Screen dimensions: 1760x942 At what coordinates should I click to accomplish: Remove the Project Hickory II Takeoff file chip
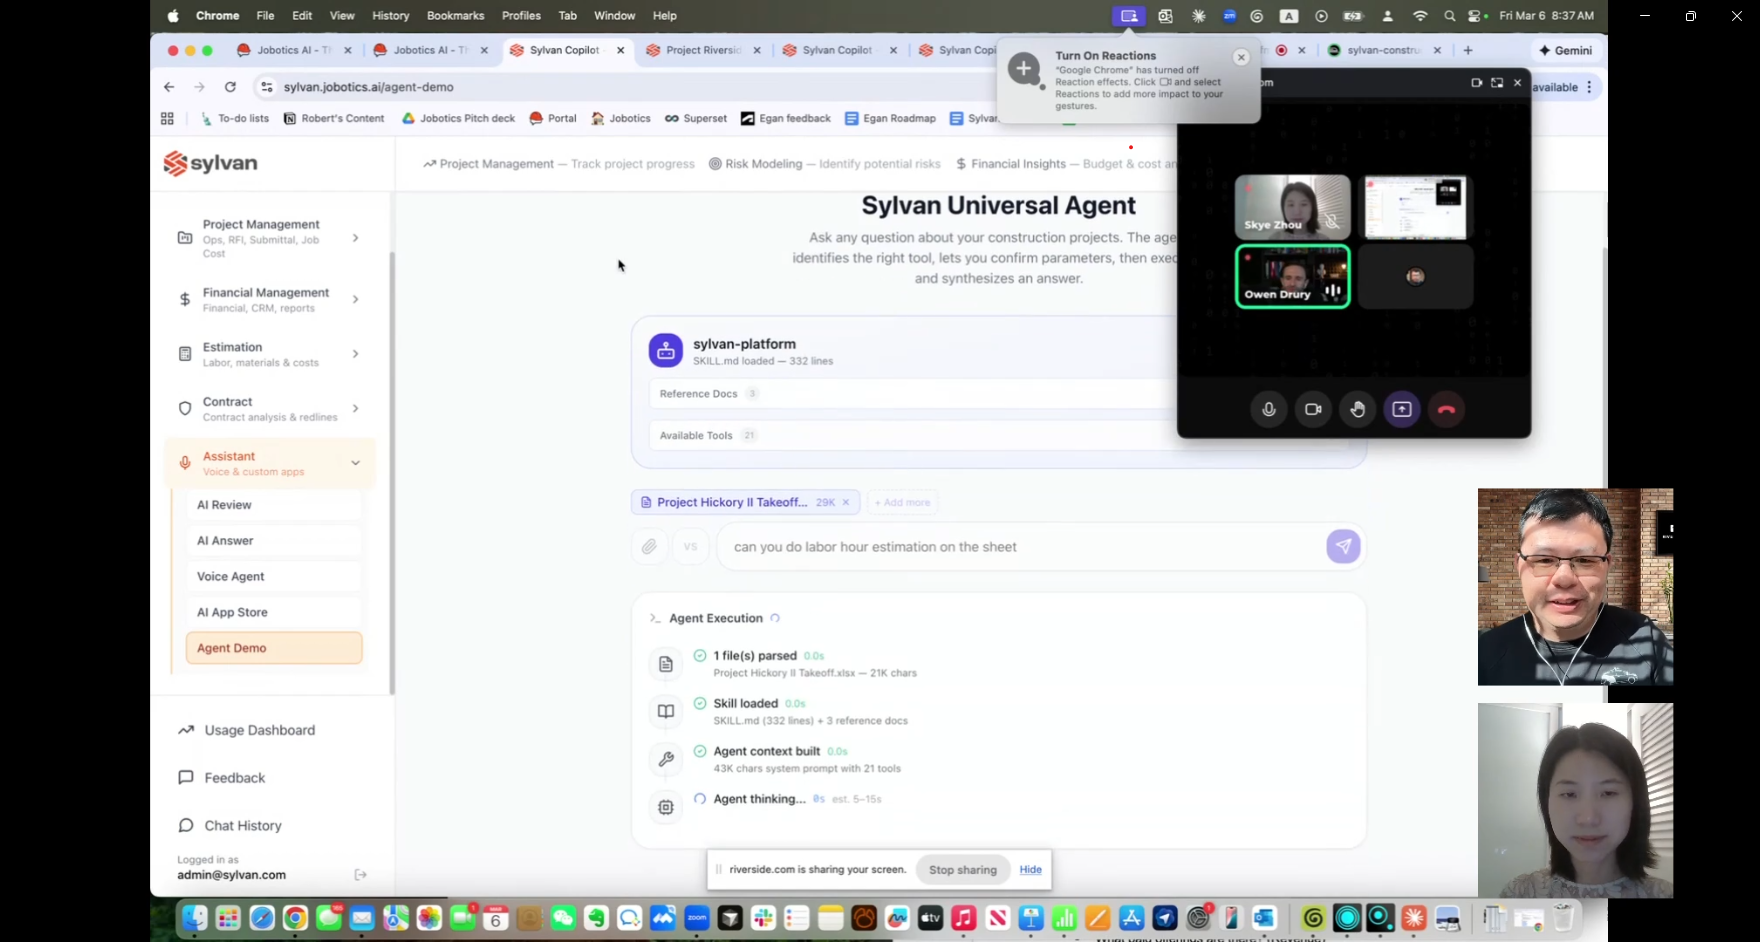click(846, 502)
